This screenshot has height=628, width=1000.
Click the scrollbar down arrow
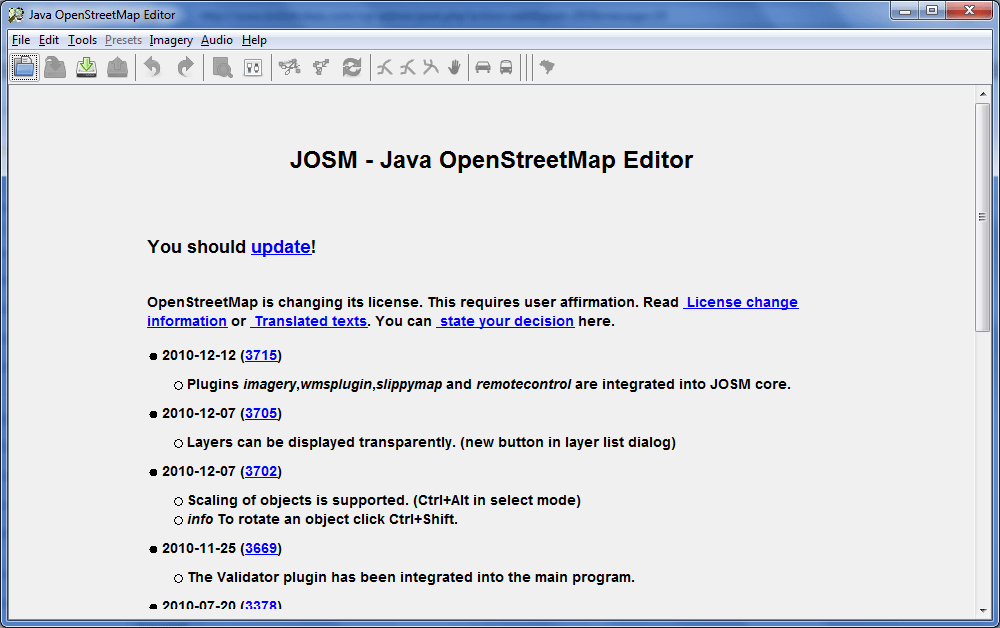983,610
